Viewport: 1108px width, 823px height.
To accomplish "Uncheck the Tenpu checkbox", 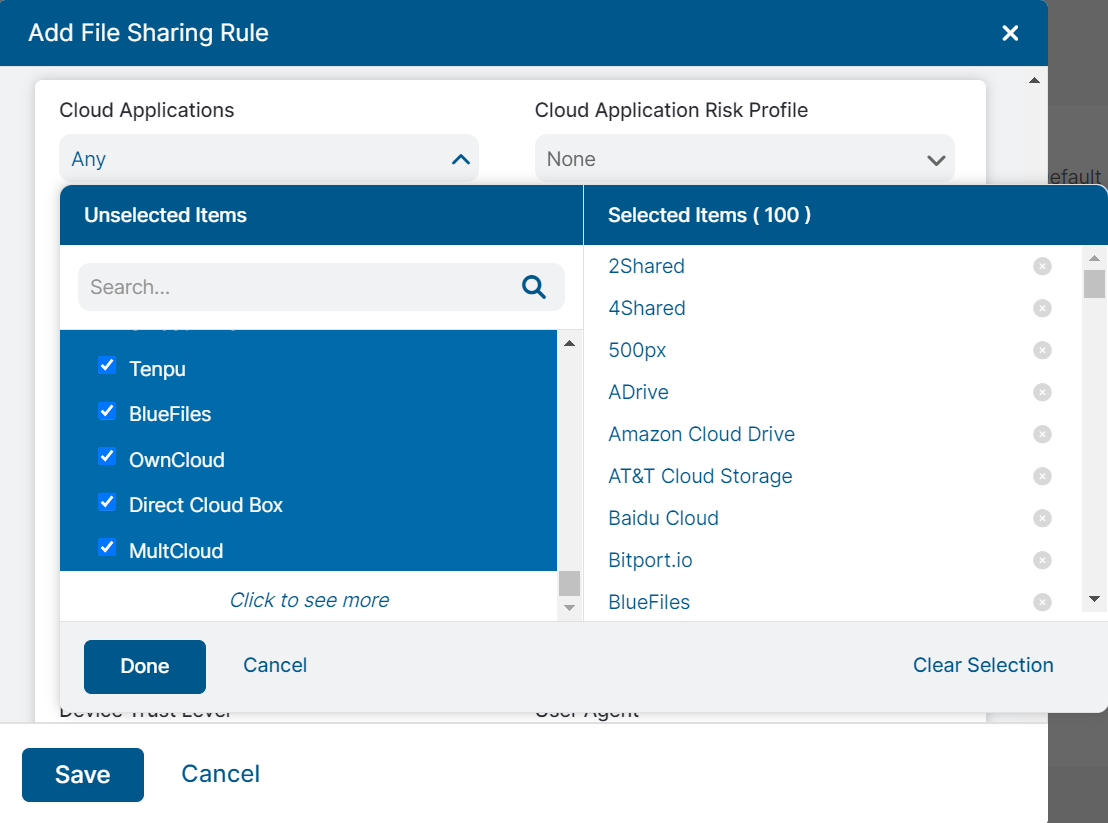I will [x=106, y=365].
